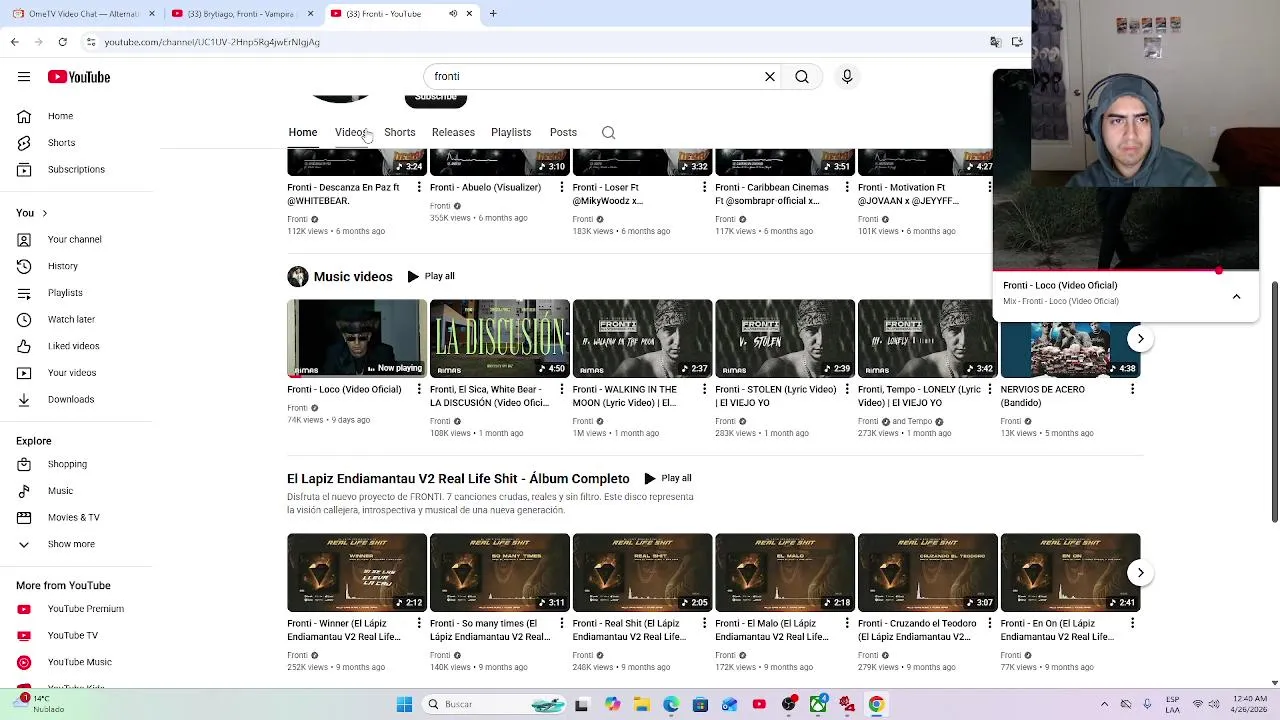Open options menu for LA DISCUSIÓN video
This screenshot has width=1280, height=720.
tap(561, 389)
